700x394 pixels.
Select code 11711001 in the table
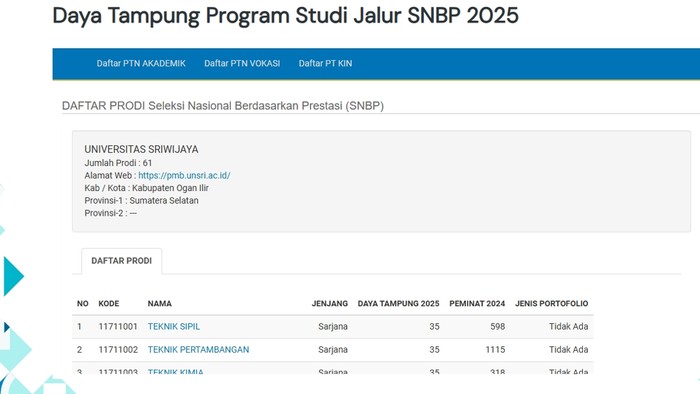pos(118,327)
